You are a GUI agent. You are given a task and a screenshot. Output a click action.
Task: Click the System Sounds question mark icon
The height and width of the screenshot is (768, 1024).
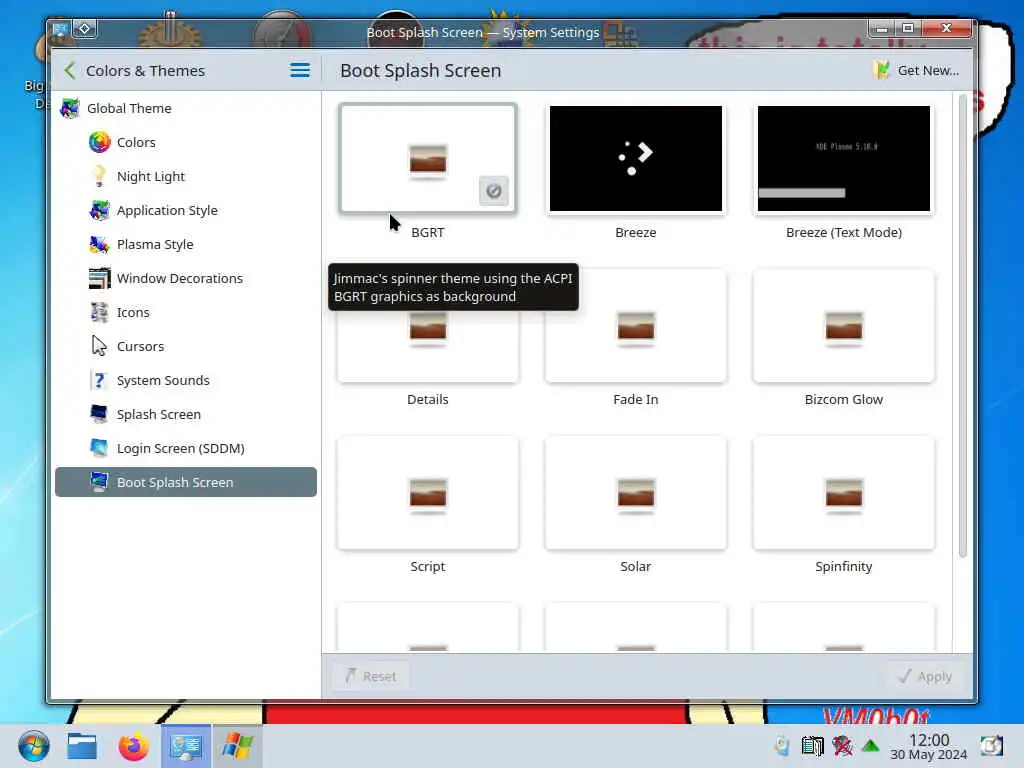pos(99,380)
